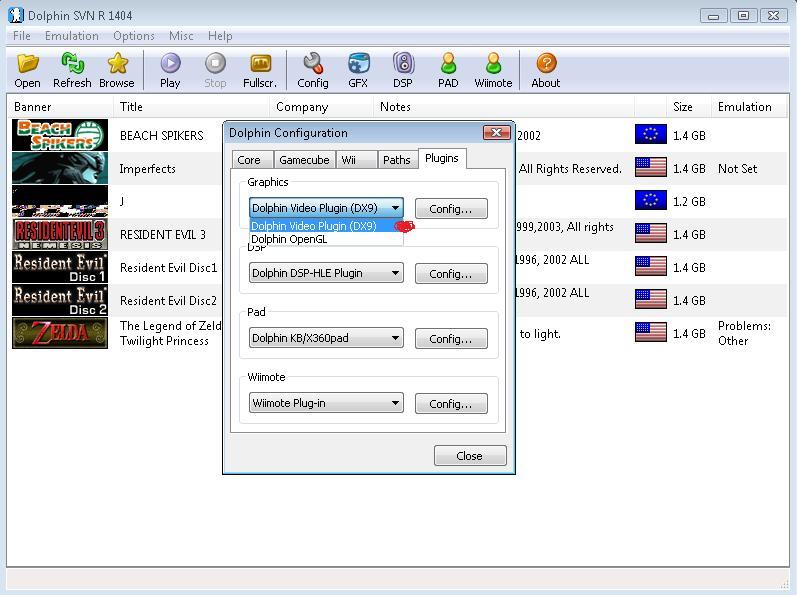Click the Open folder icon
Viewport: 797px width, 595px height.
click(x=27, y=64)
